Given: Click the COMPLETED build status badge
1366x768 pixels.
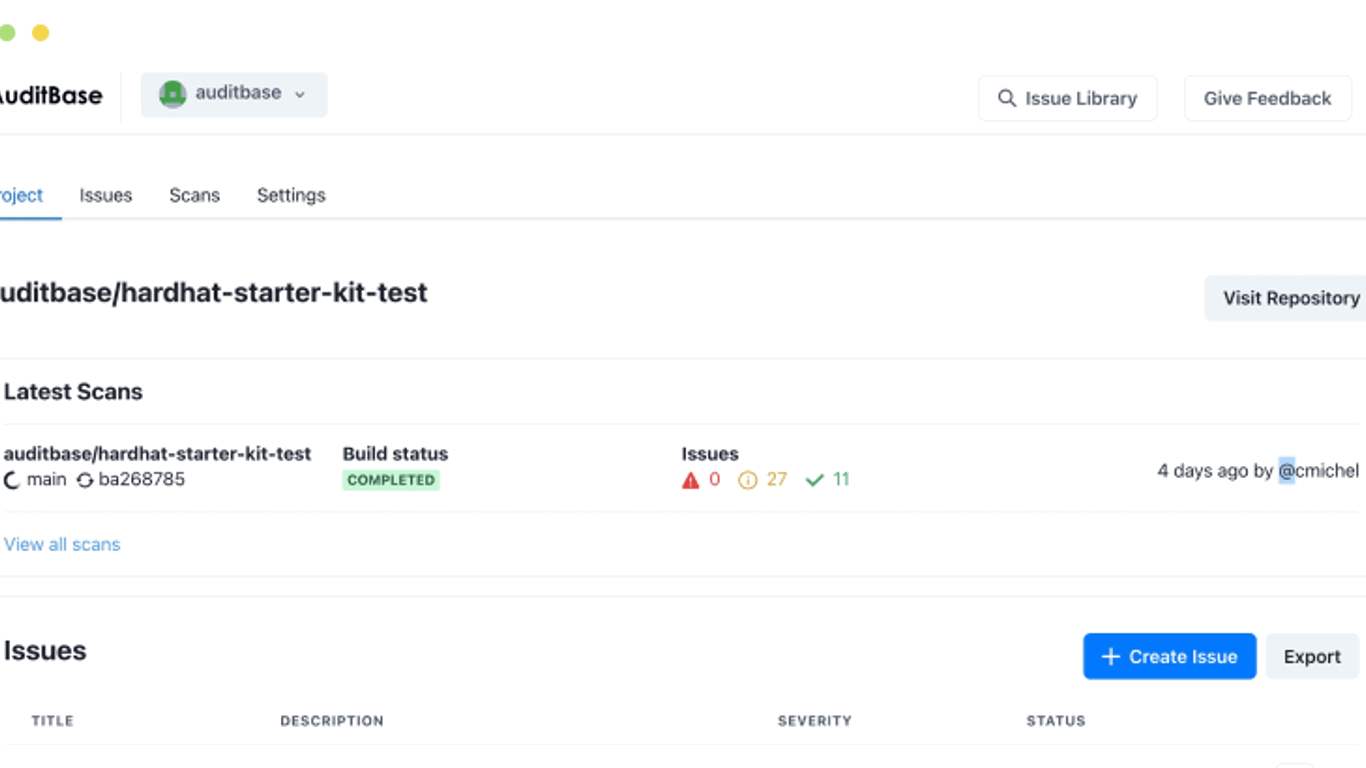Looking at the screenshot, I should click(x=391, y=480).
